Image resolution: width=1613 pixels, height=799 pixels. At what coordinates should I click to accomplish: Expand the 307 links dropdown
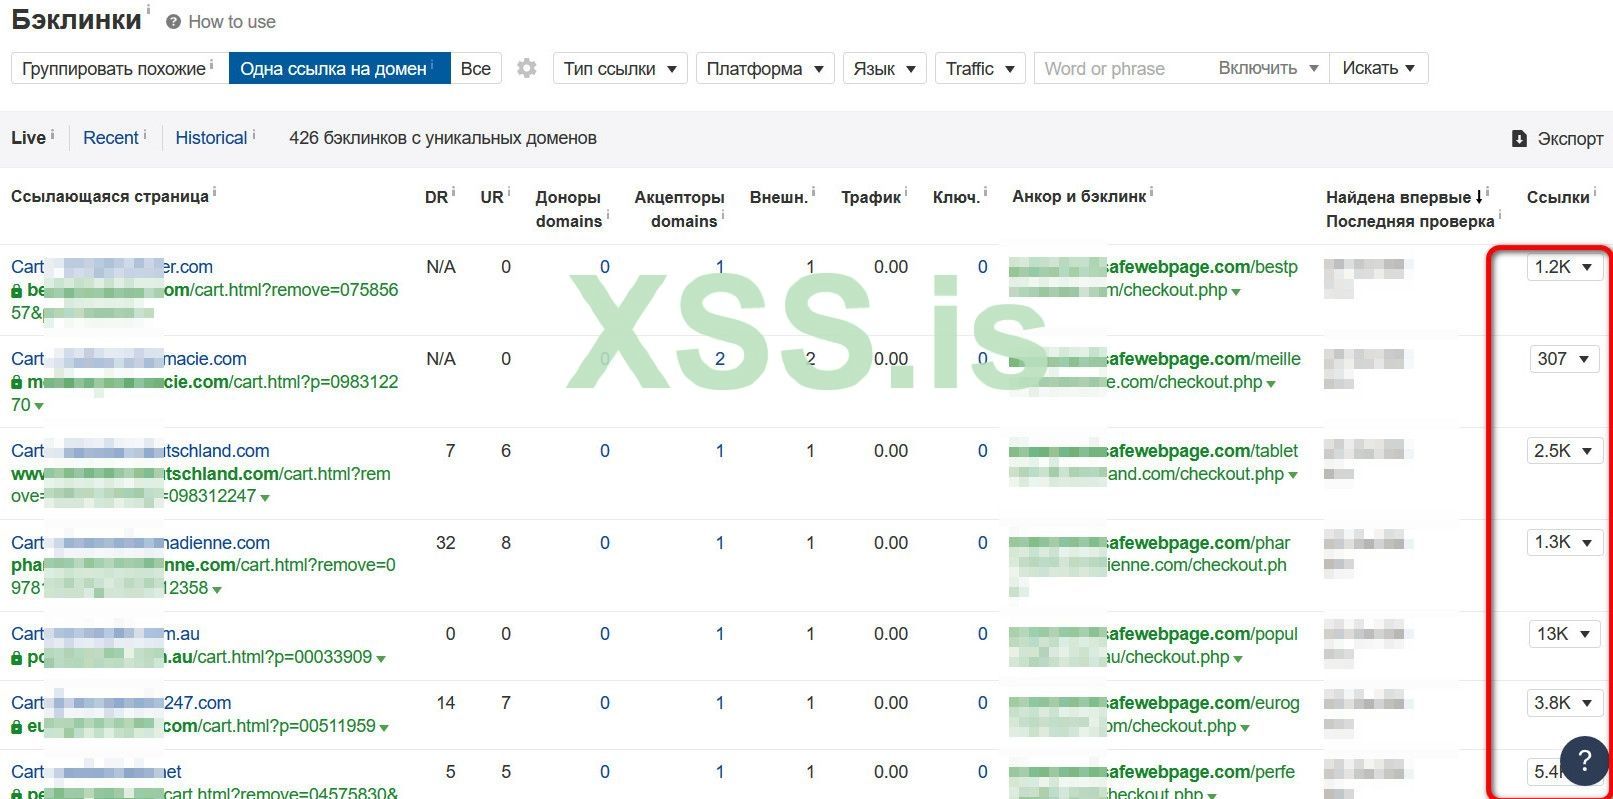(x=1565, y=359)
